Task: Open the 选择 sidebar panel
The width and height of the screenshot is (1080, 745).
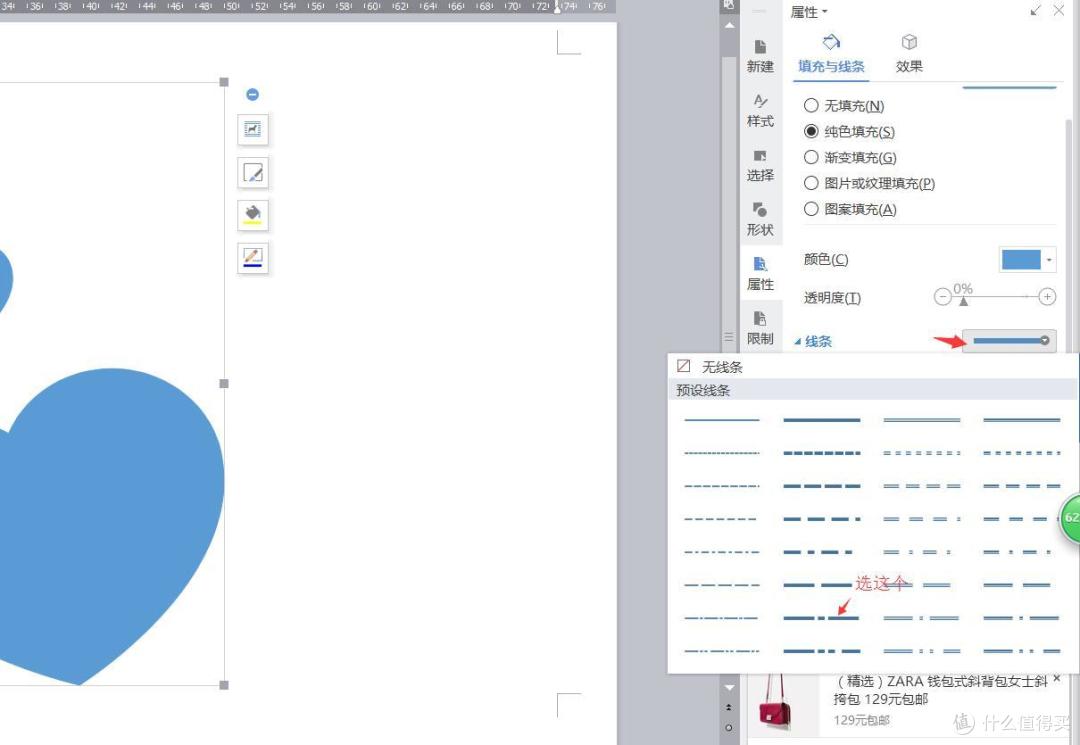Action: pyautogui.click(x=760, y=165)
